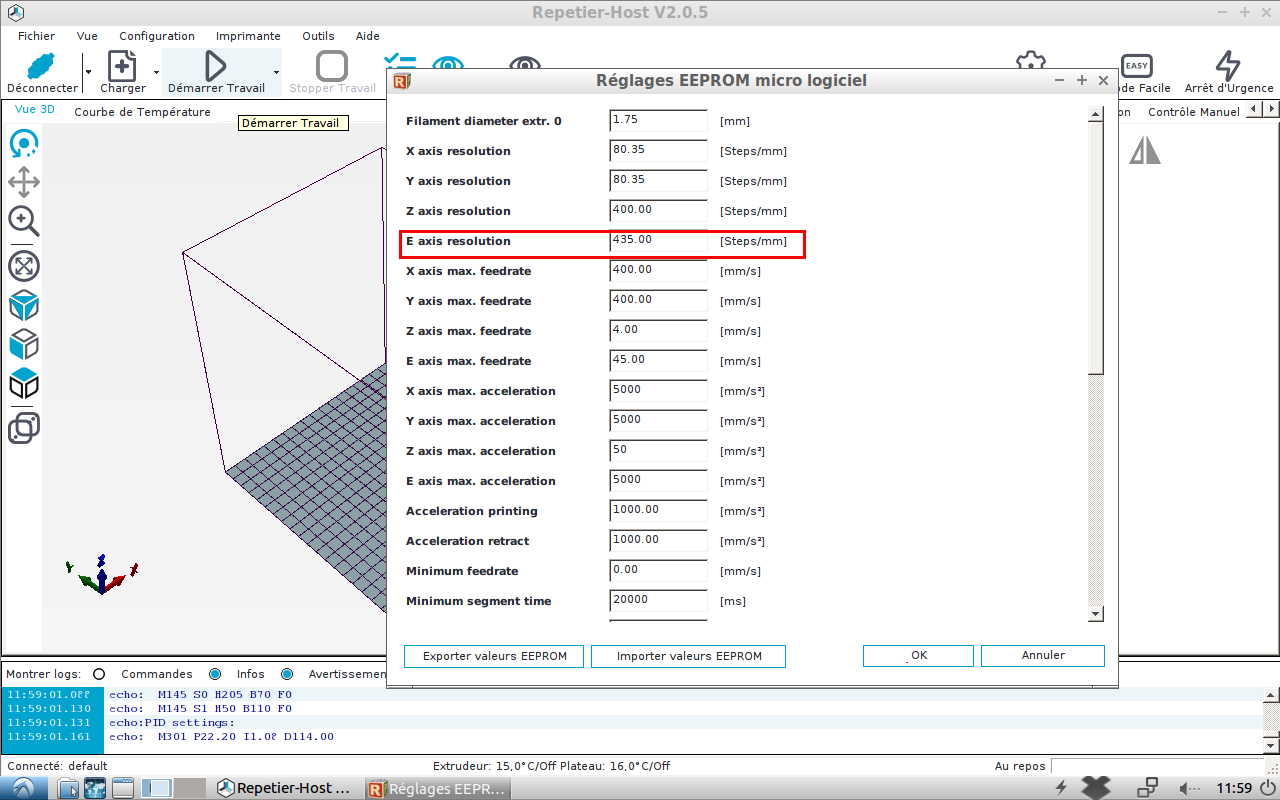Viewport: 1280px width, 800px height.
Task: Toggle the parallel projection icon
Action: tap(24, 428)
